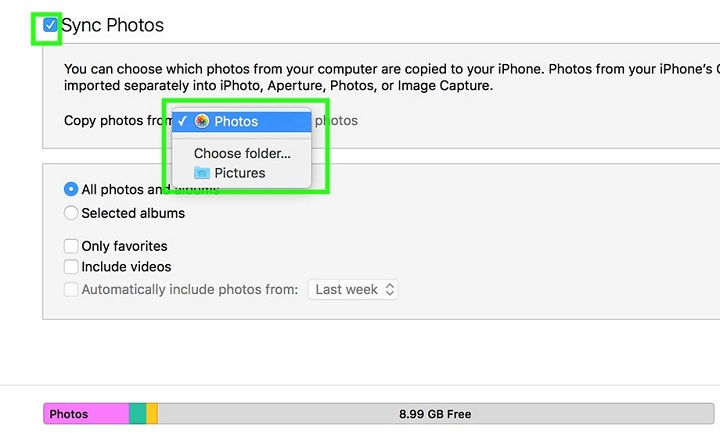Click the 8.99 GB Free storage area
720x433 pixels.
point(436,414)
